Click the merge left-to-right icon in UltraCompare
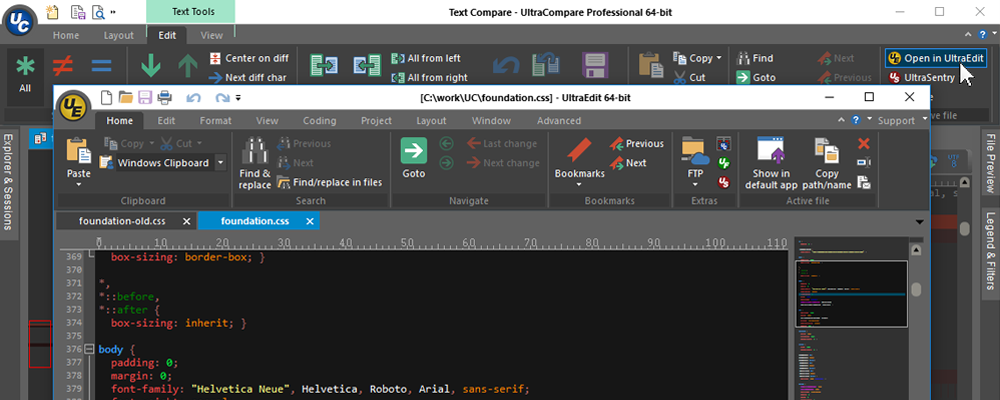Screen dimensions: 1000x400 click(x=324, y=66)
